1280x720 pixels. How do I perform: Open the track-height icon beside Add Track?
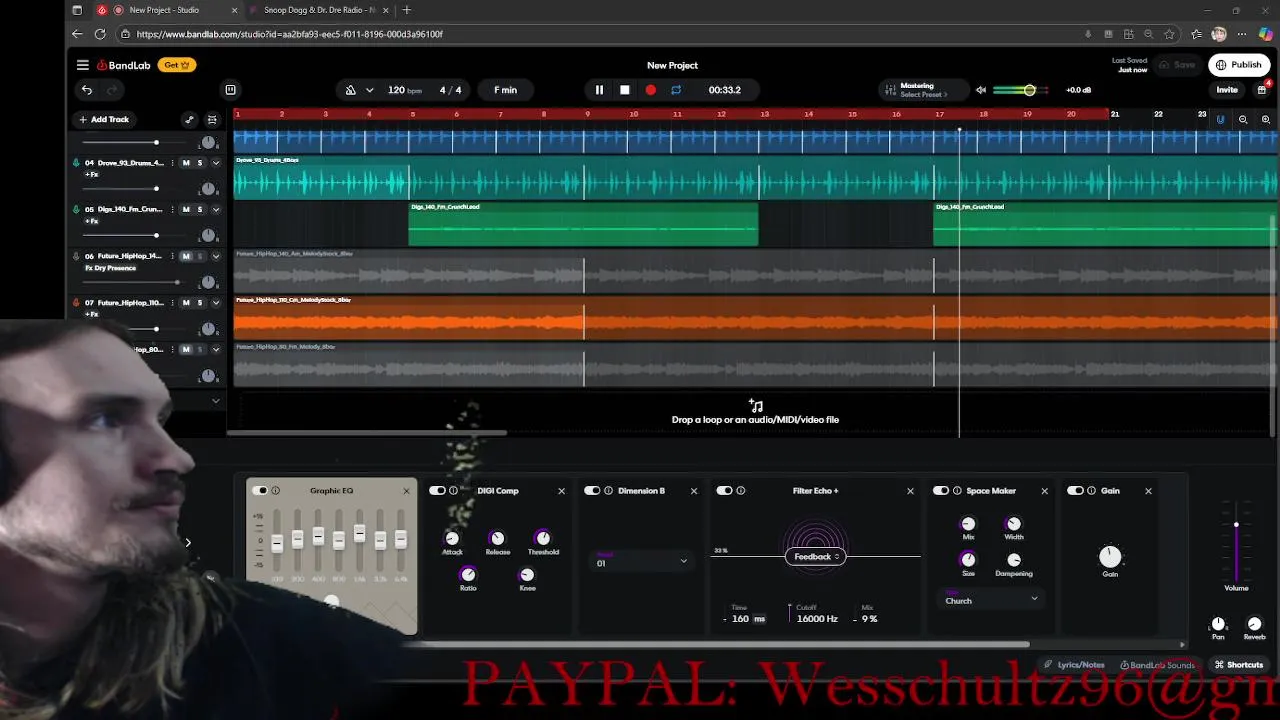click(x=211, y=119)
